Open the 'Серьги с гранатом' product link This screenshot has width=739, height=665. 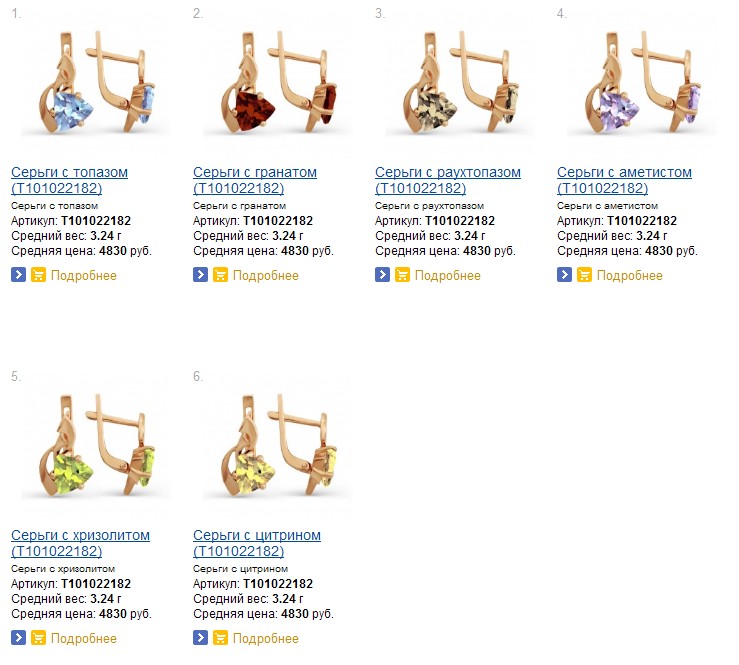[x=255, y=180]
